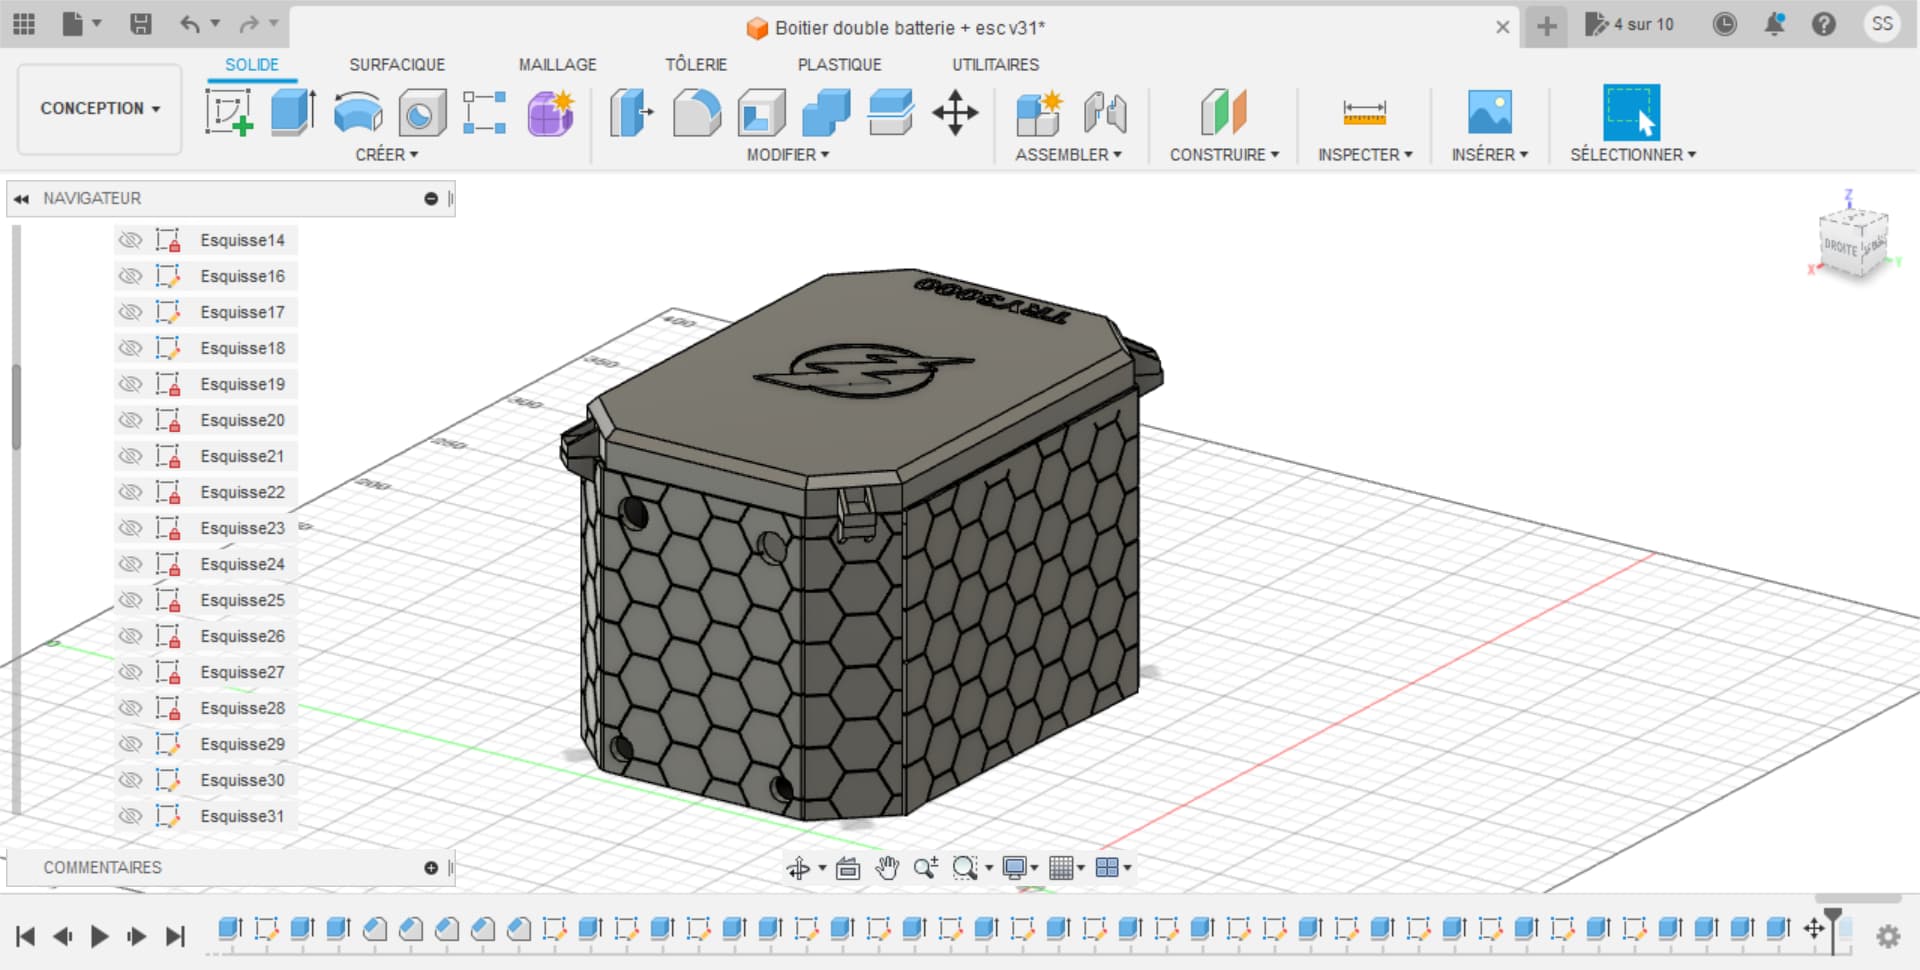Show Esquisse29 using its eye icon
Viewport: 1920px width, 970px height.
(130, 744)
